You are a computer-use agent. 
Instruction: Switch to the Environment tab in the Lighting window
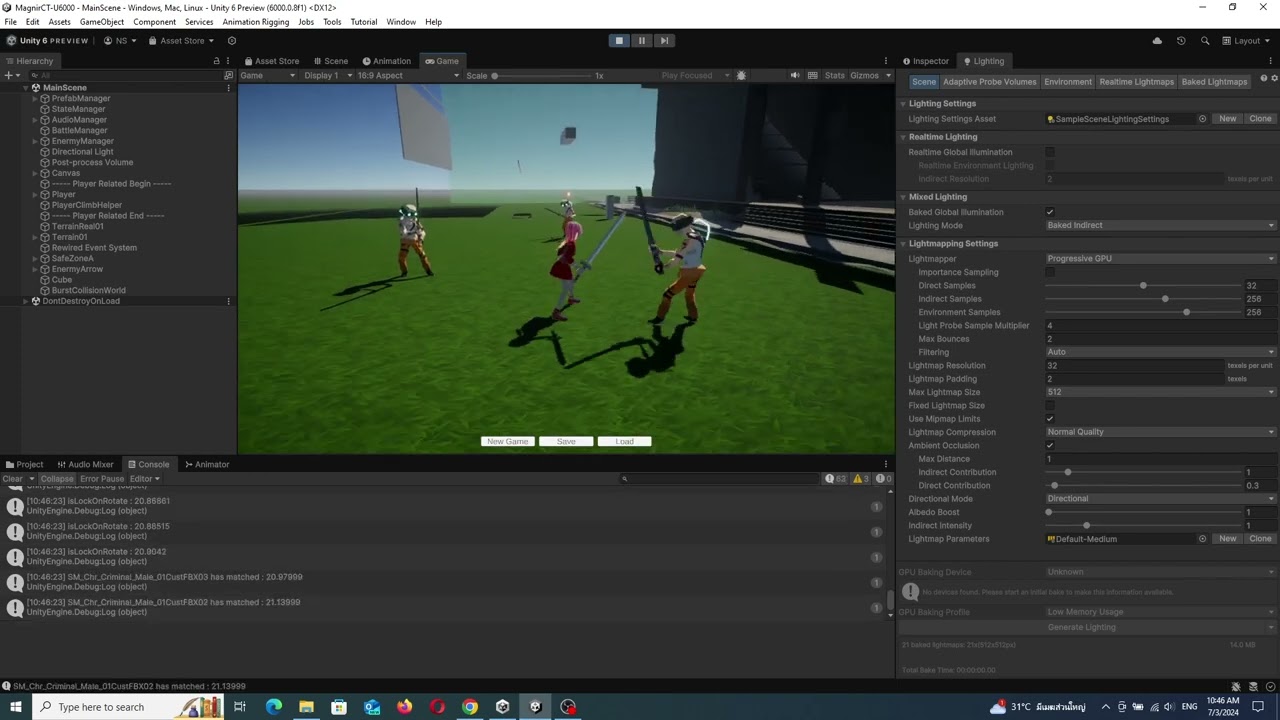point(1068,81)
